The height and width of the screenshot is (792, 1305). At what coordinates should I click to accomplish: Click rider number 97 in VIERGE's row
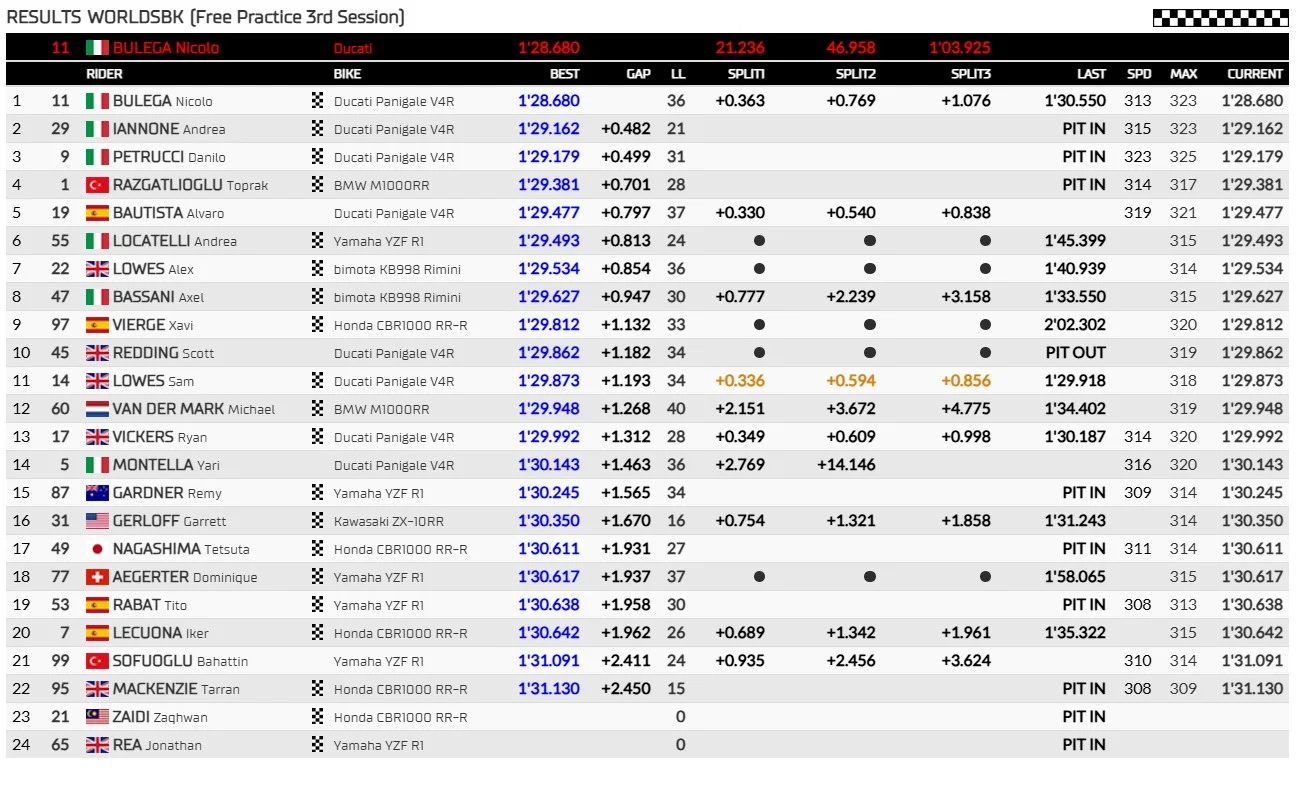(x=60, y=325)
